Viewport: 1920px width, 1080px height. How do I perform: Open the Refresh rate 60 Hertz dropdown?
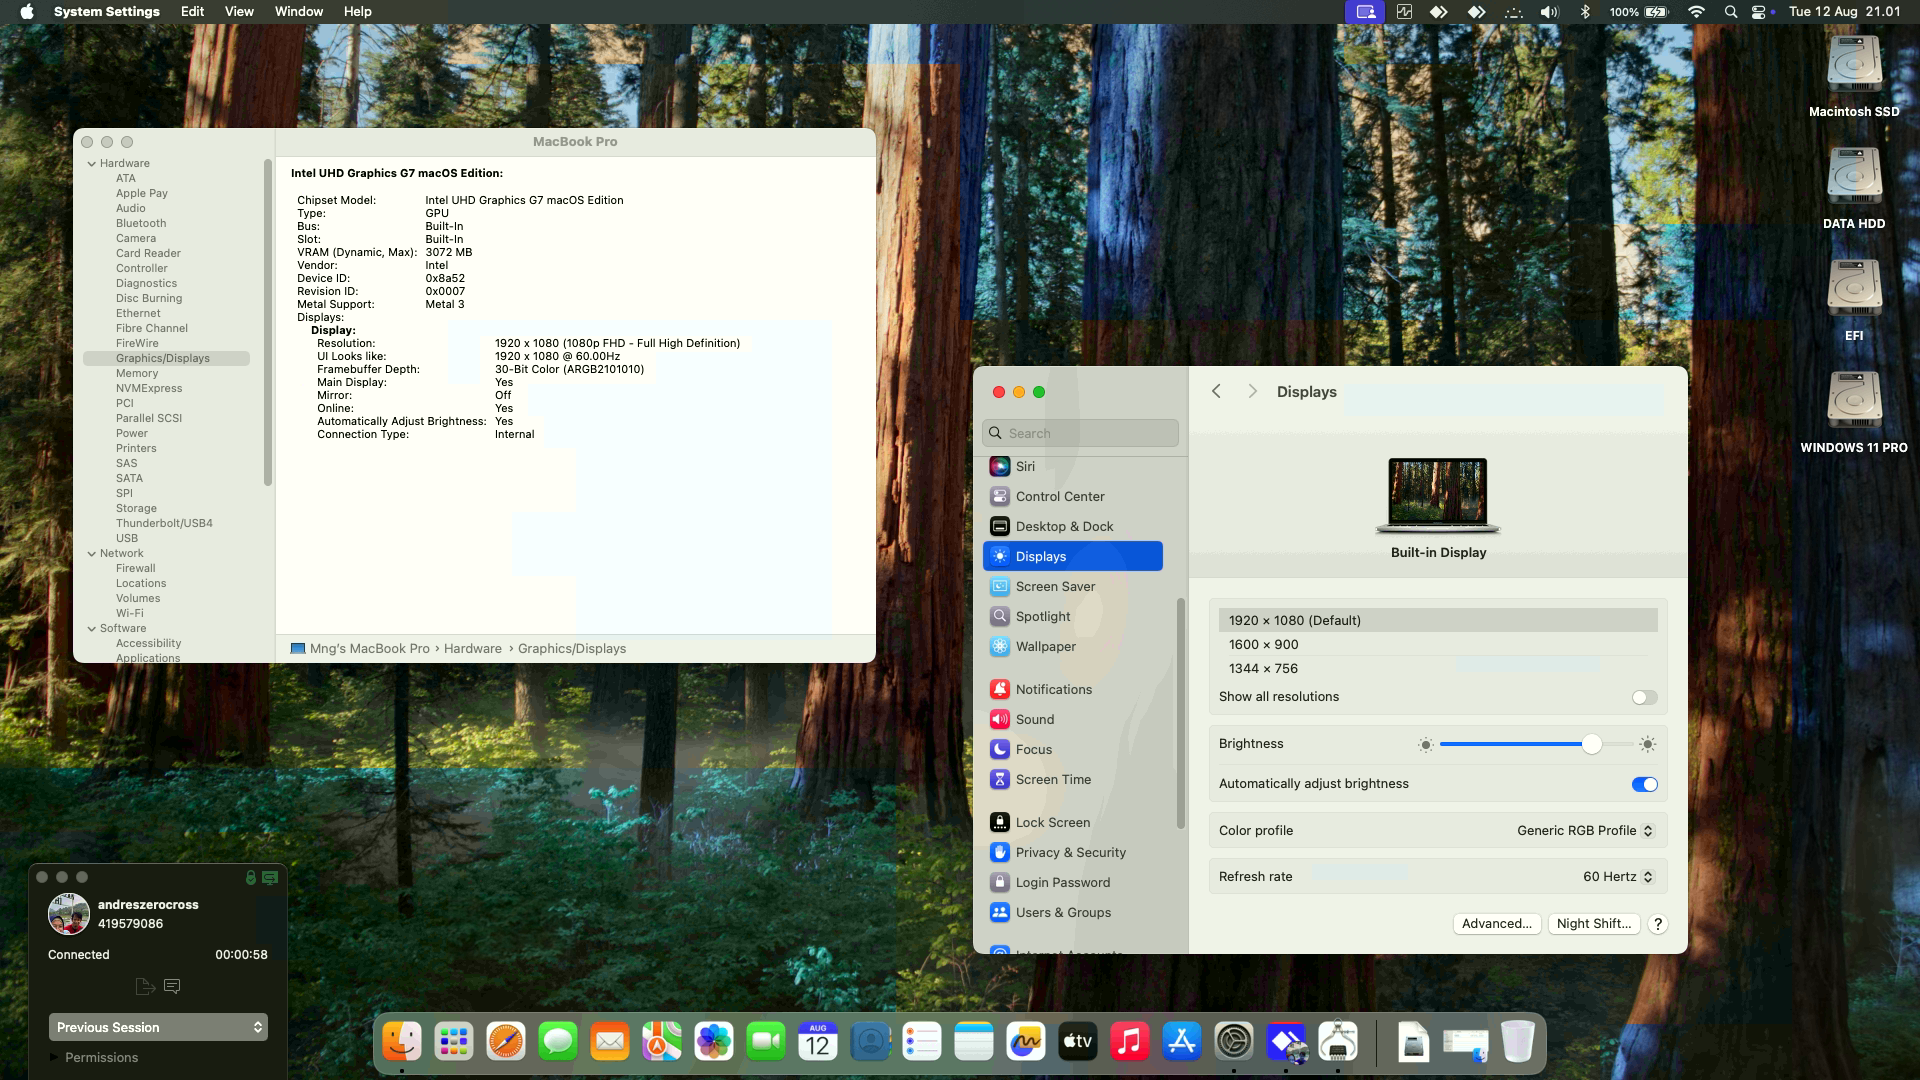[x=1618, y=877]
